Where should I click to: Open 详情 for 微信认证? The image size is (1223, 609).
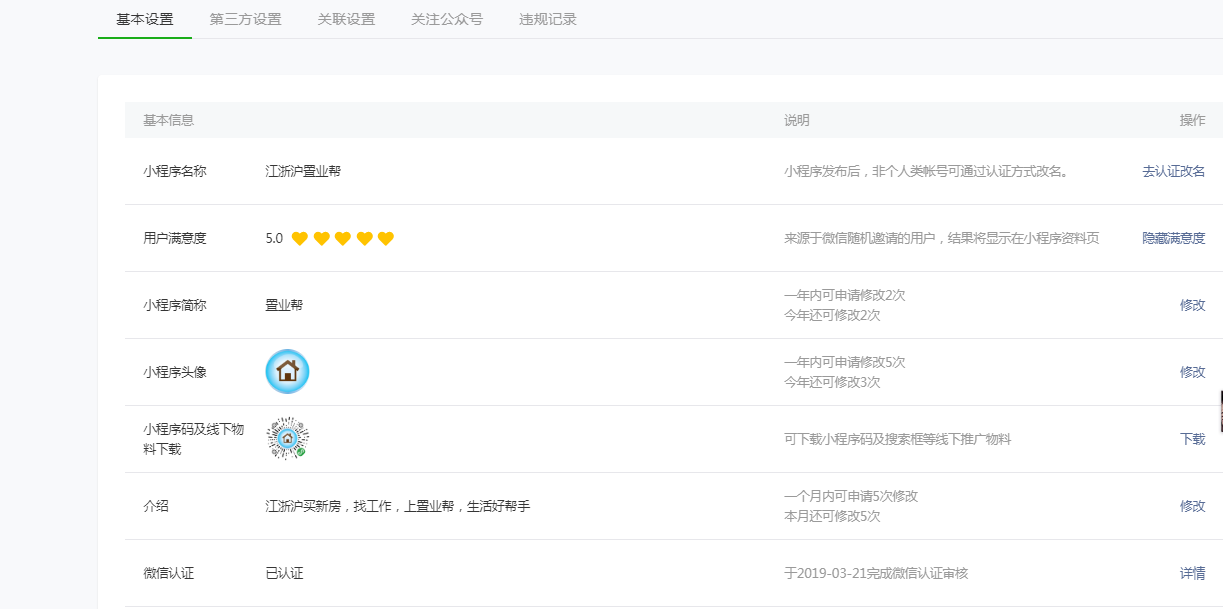[x=1192, y=573]
